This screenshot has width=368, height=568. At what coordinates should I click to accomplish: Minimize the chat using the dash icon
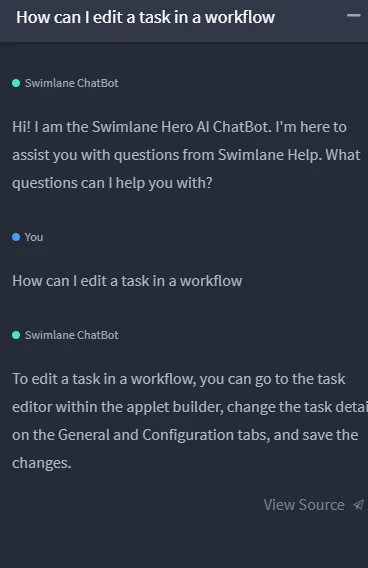point(353,15)
